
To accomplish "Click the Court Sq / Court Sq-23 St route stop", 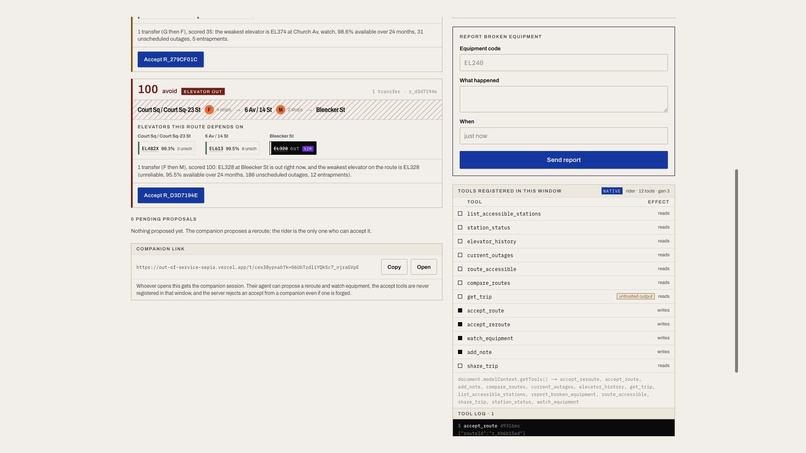I will (169, 110).
